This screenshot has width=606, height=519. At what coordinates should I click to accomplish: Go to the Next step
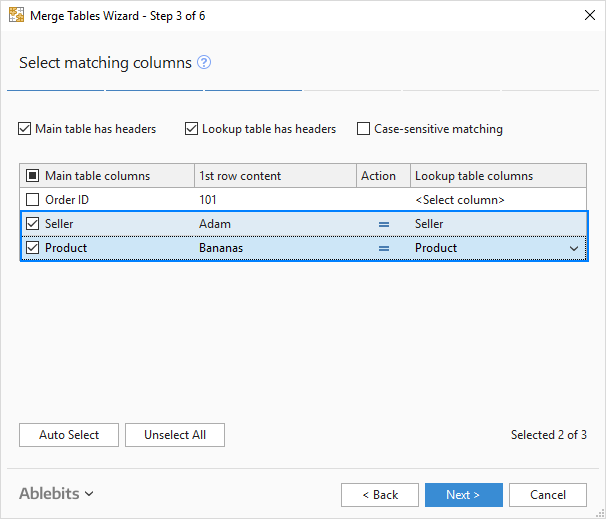pyautogui.click(x=463, y=495)
